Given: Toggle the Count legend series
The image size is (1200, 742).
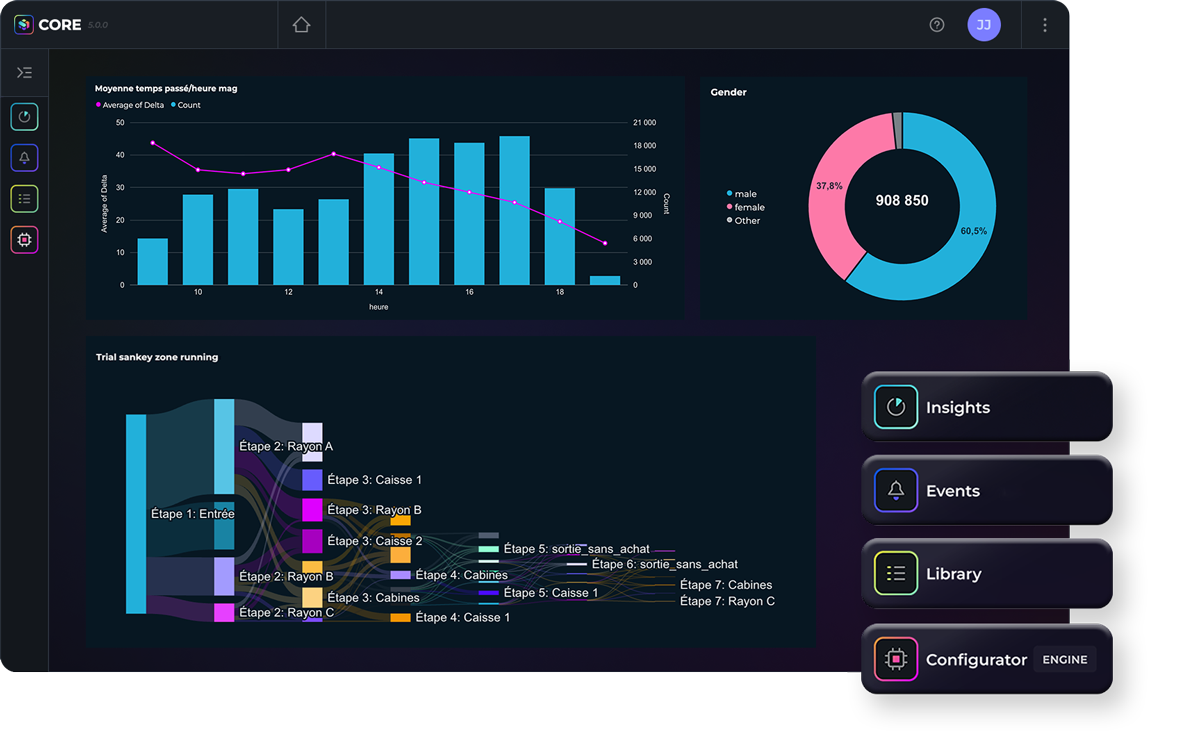Looking at the screenshot, I should [x=186, y=105].
